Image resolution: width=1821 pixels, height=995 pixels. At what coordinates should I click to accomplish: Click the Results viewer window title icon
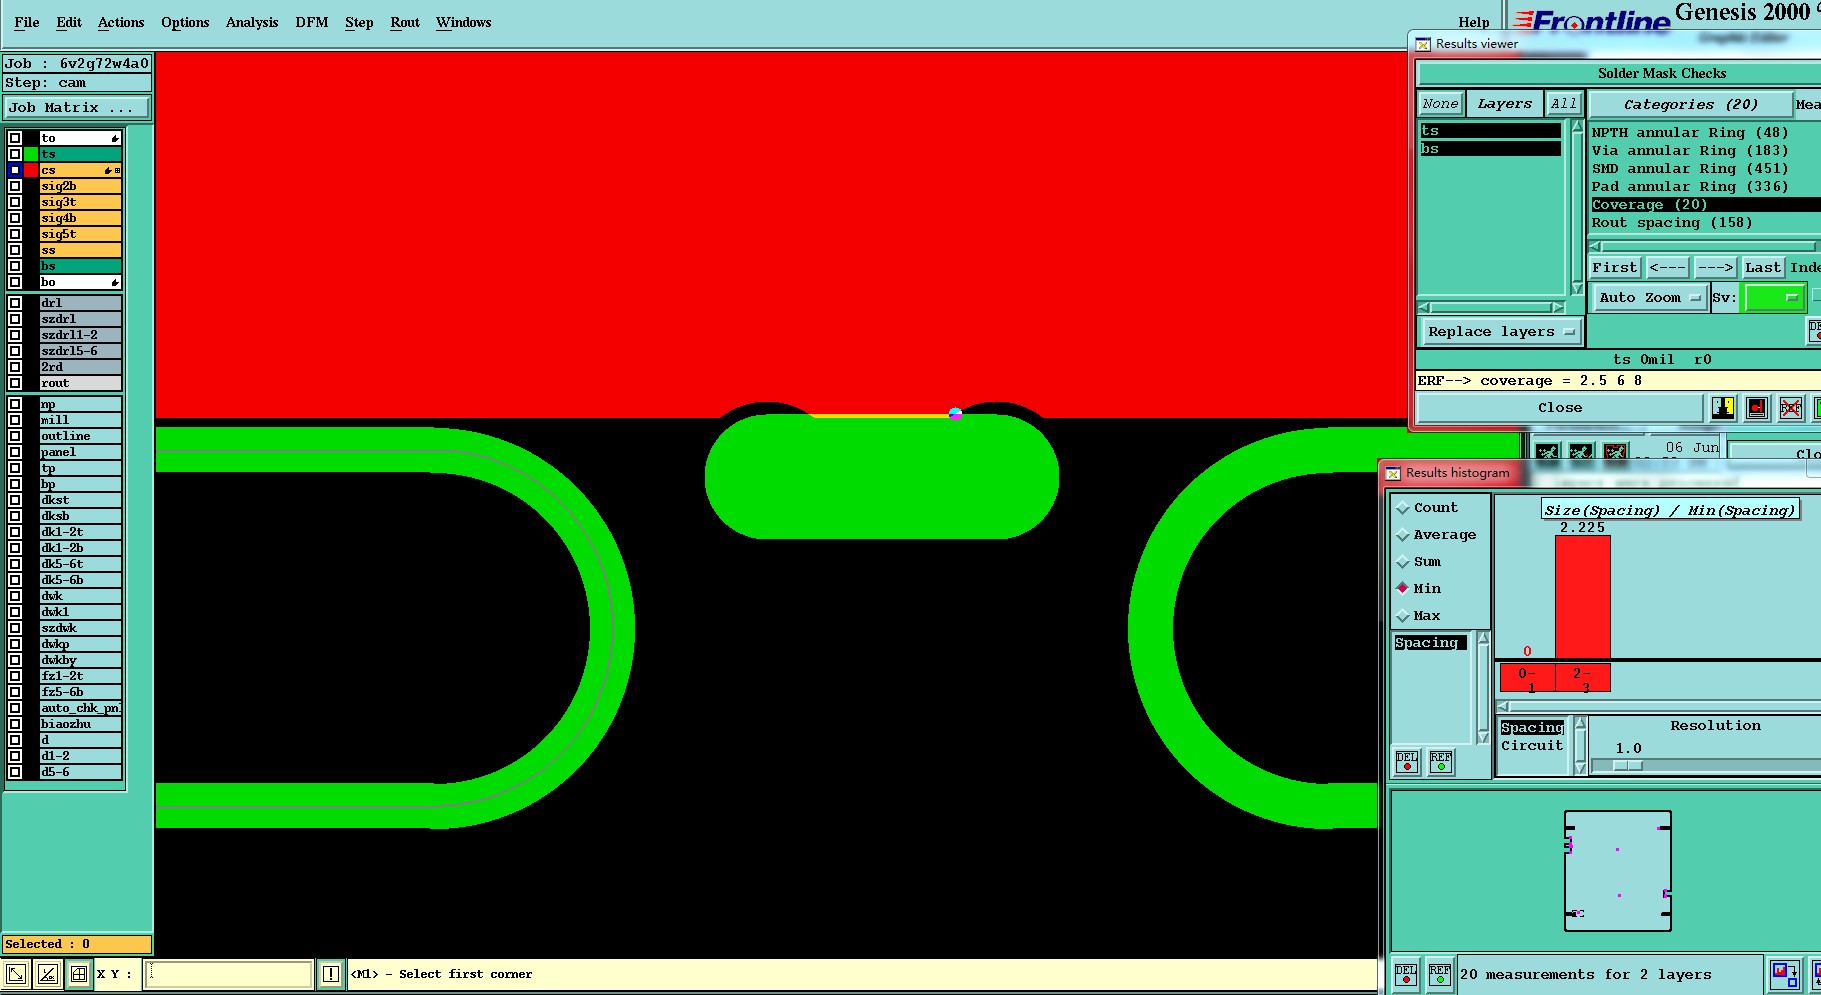coord(1423,44)
